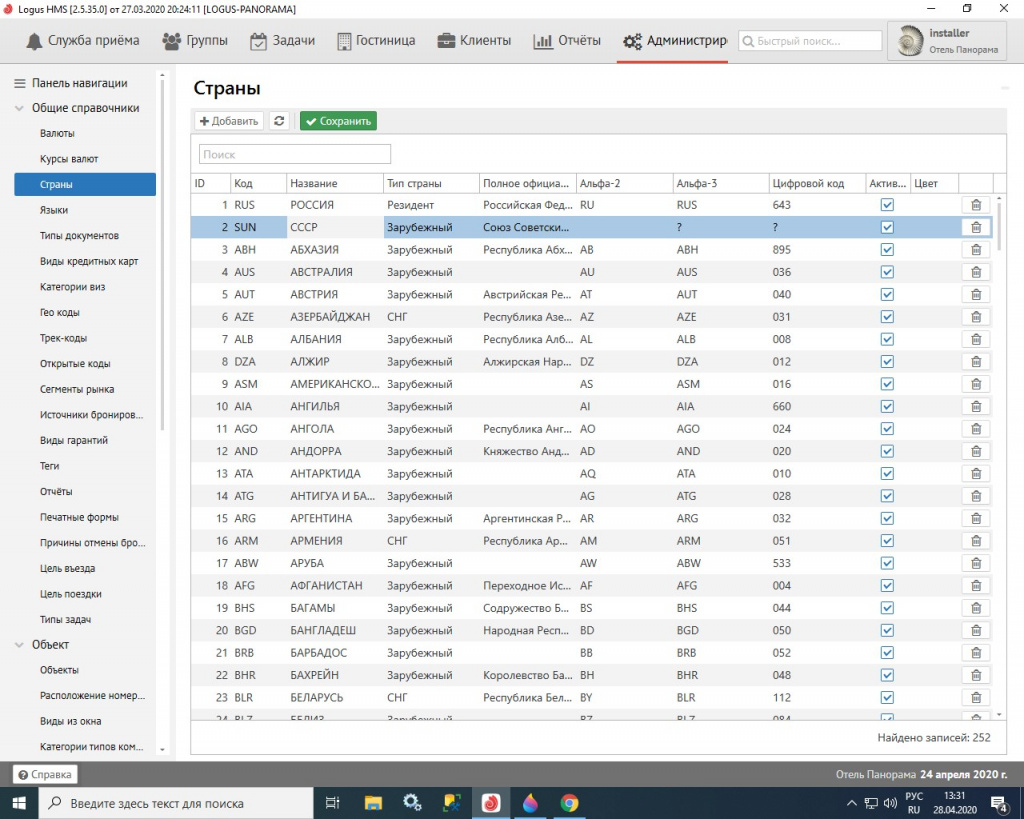Toggle active checkbox for АВСТРАЛИЯ

pyautogui.click(x=887, y=272)
